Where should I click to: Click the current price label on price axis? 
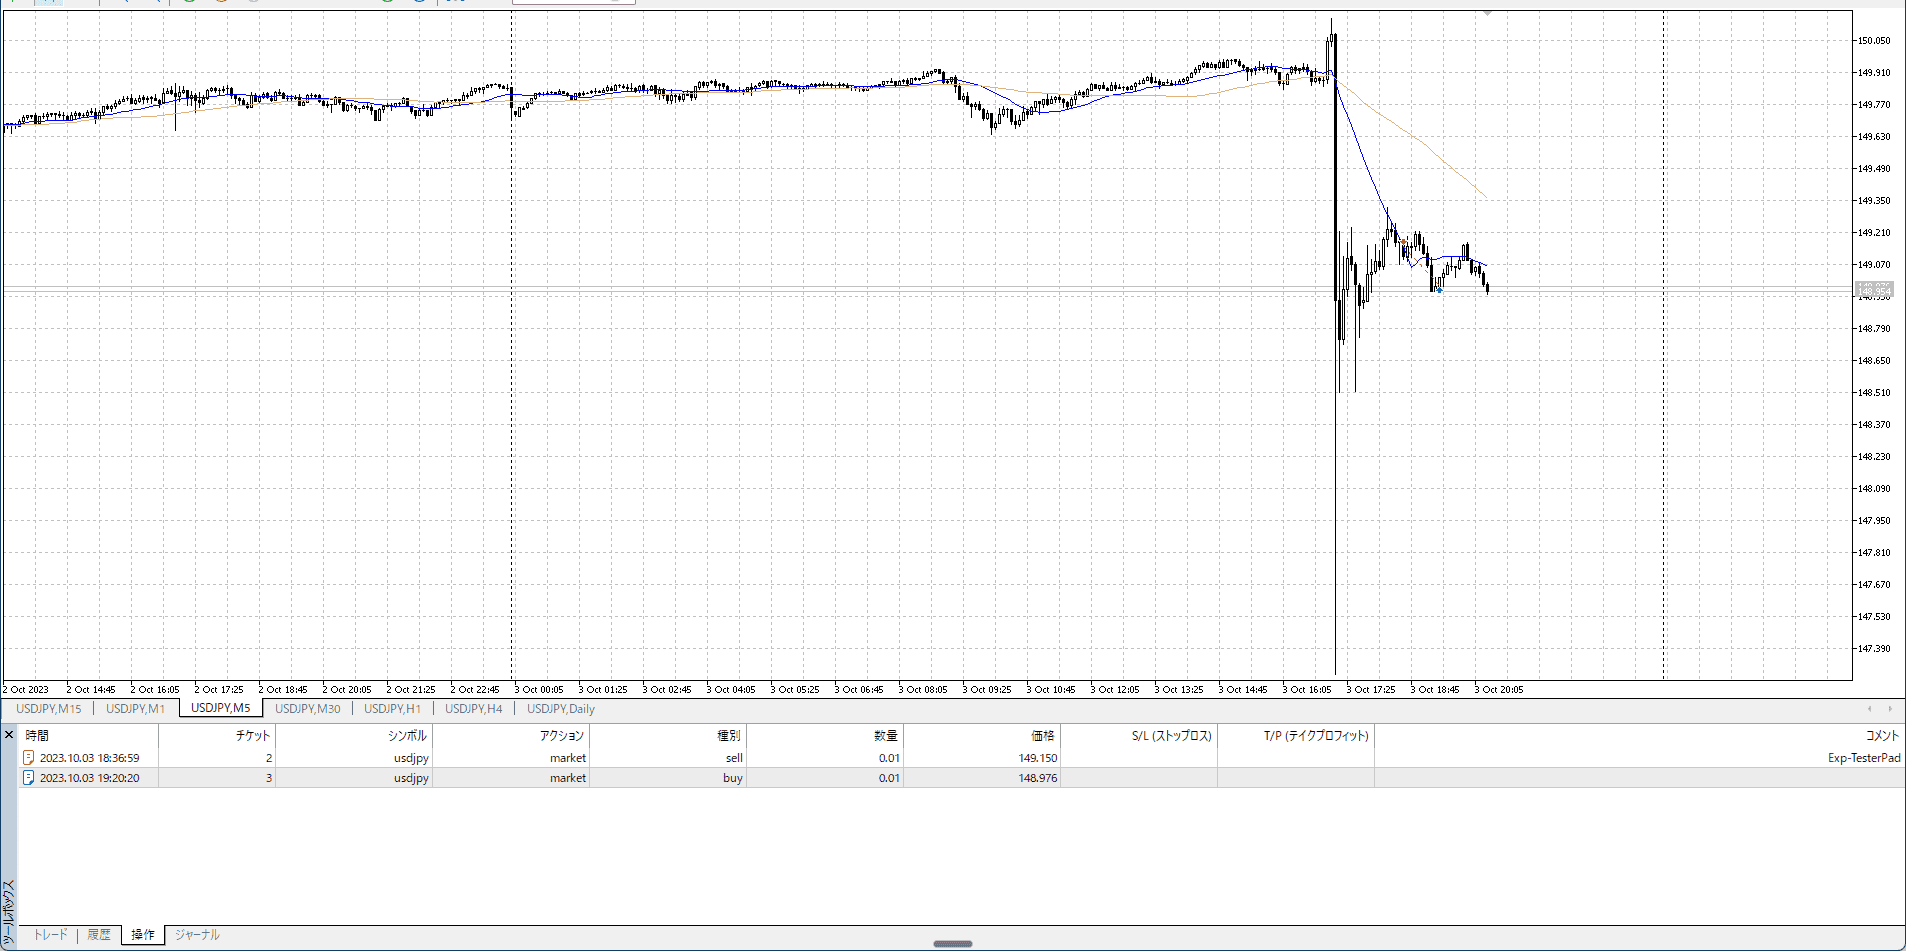coord(1874,290)
